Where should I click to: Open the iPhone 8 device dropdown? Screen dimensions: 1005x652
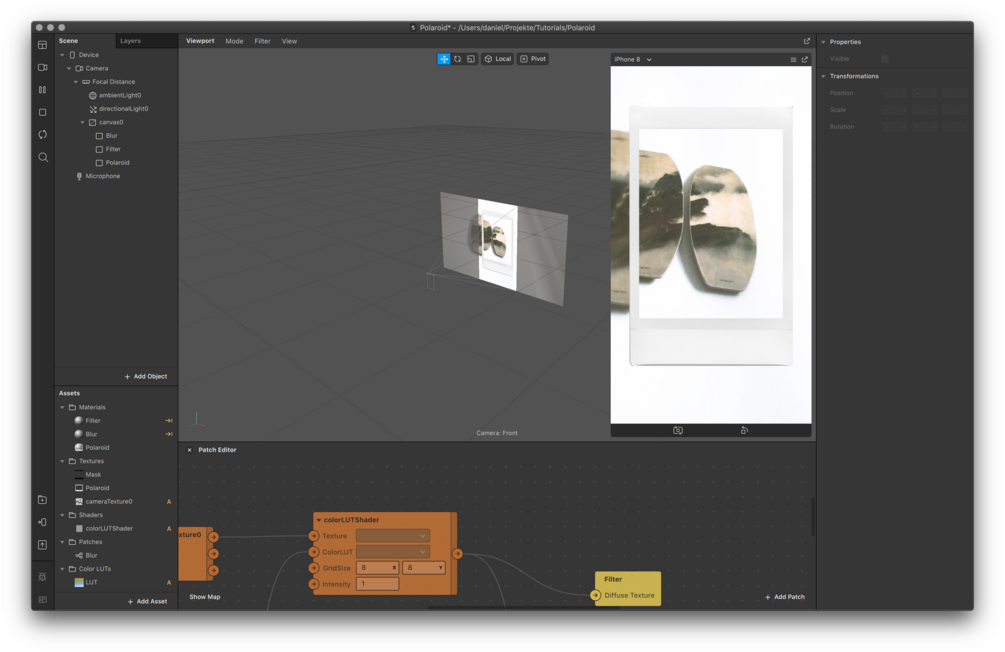(633, 60)
